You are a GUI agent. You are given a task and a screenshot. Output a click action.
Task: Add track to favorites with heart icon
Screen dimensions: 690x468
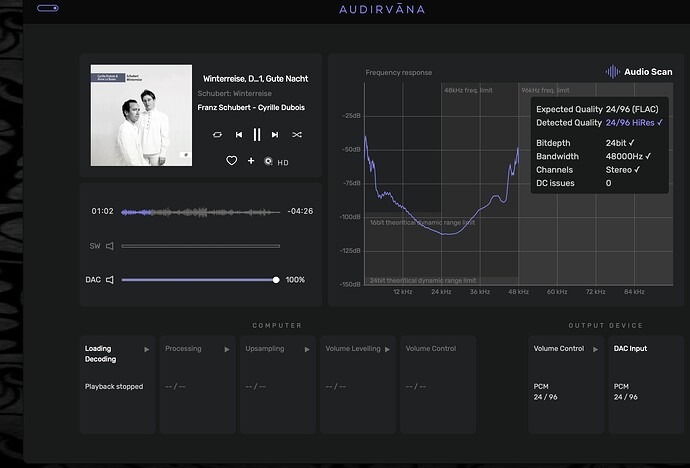(231, 161)
